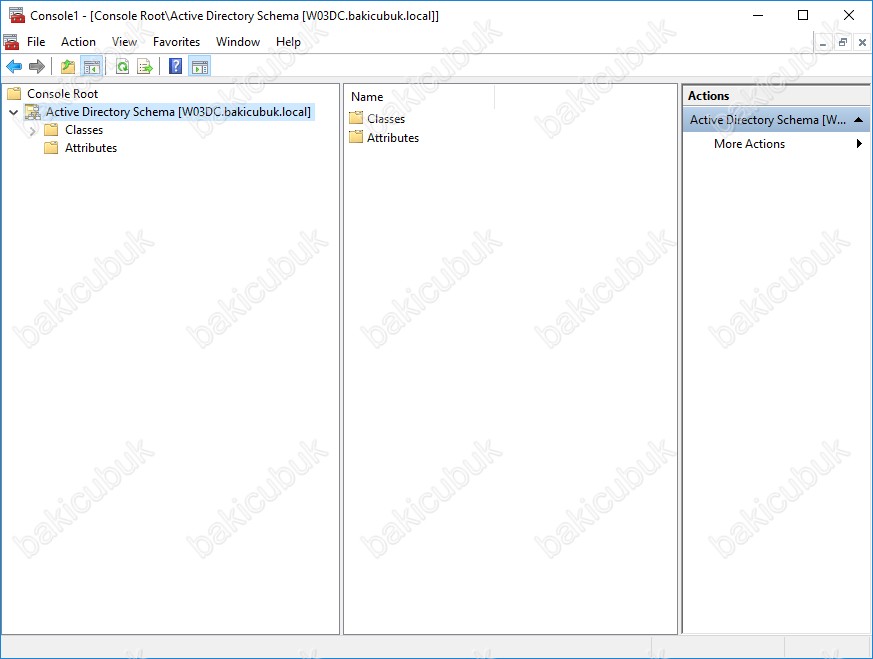The image size is (873, 659).
Task: Click the Refresh toolbar icon
Action: pos(122,67)
